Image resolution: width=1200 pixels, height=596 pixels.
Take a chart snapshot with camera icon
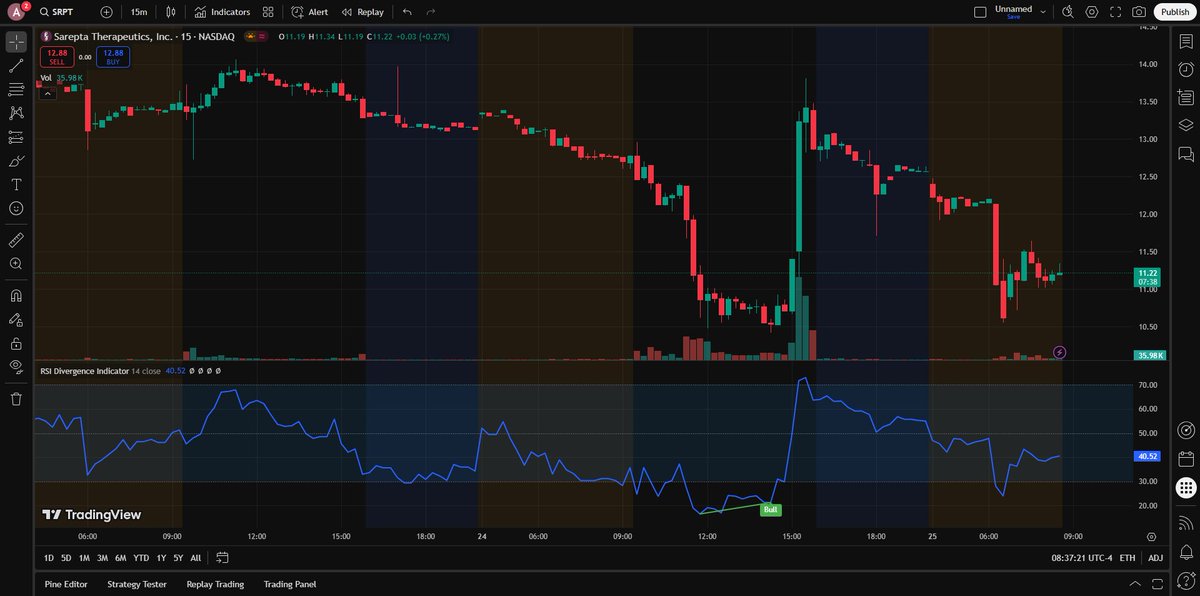1139,12
